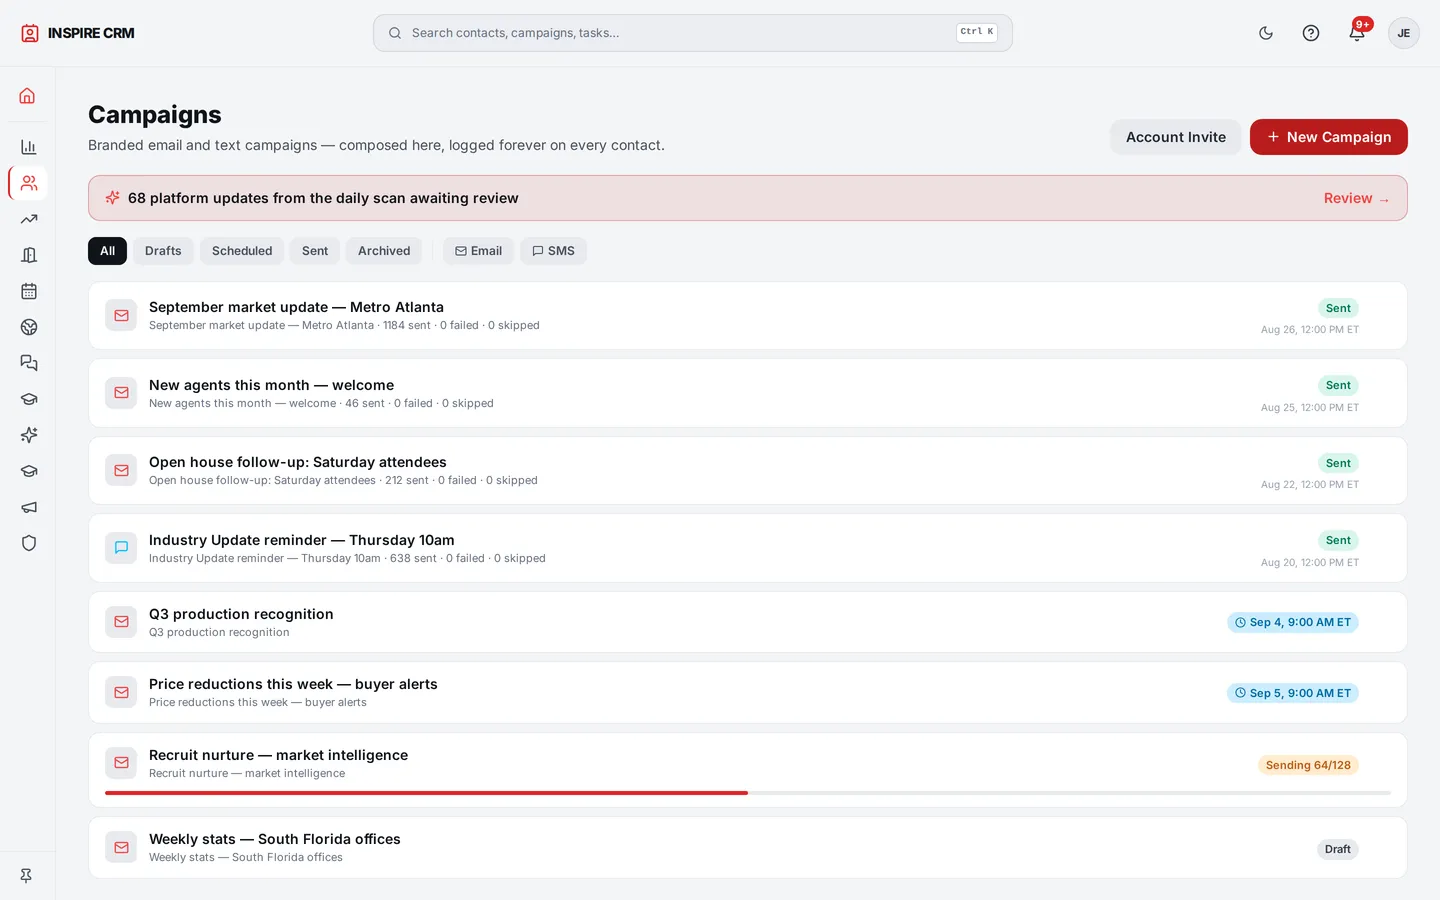Viewport: 1440px width, 900px height.
Task: Open the megaphone icon in the sidebar
Action: pyautogui.click(x=28, y=507)
